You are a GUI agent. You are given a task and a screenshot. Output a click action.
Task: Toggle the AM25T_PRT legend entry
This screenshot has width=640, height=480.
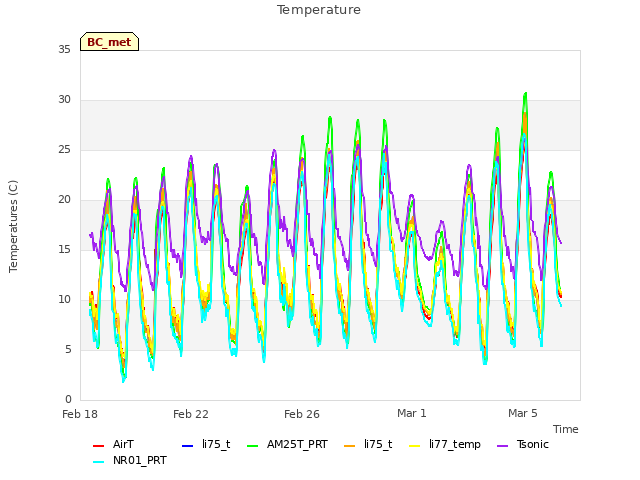pyautogui.click(x=287, y=444)
